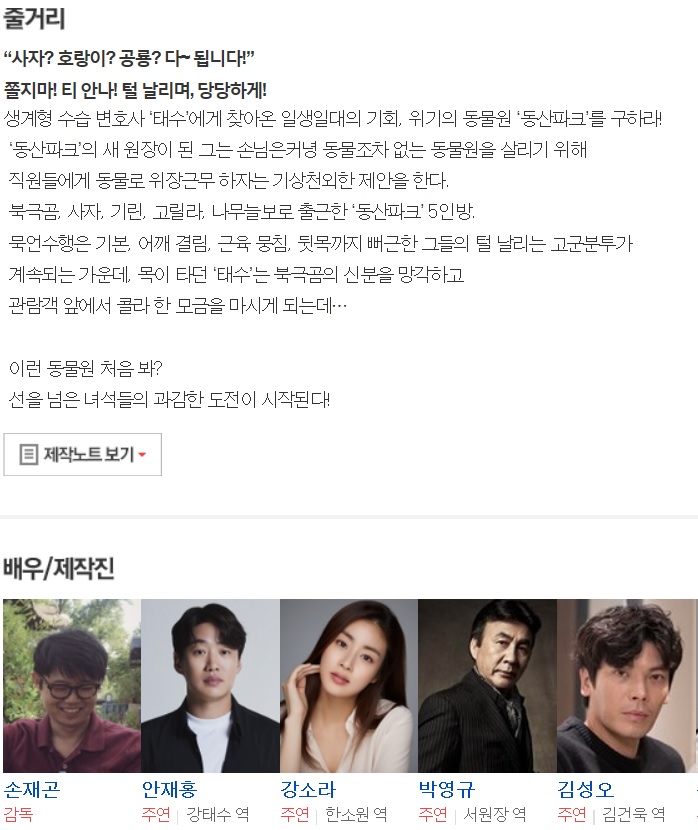
Task: Open actress 강소라's photo thumbnail
Action: point(349,685)
